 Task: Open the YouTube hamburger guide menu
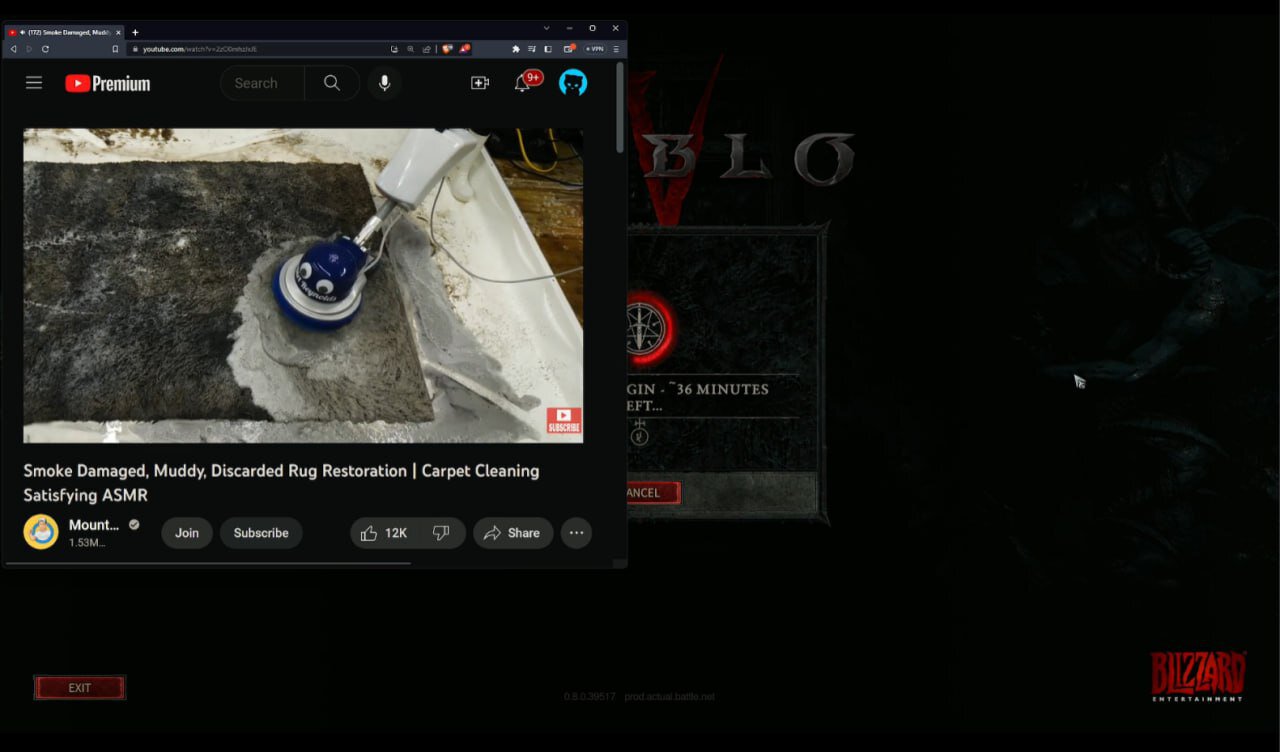point(34,83)
